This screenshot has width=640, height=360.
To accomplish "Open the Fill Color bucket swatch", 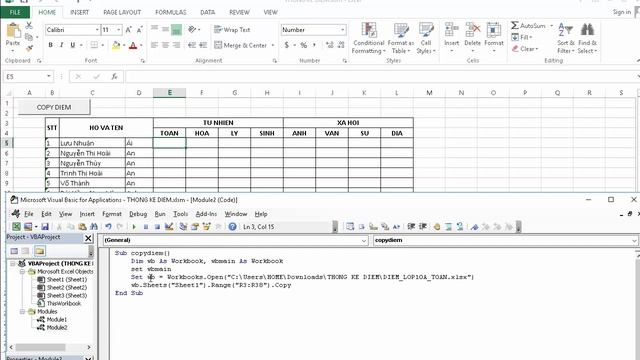I will click(116, 45).
